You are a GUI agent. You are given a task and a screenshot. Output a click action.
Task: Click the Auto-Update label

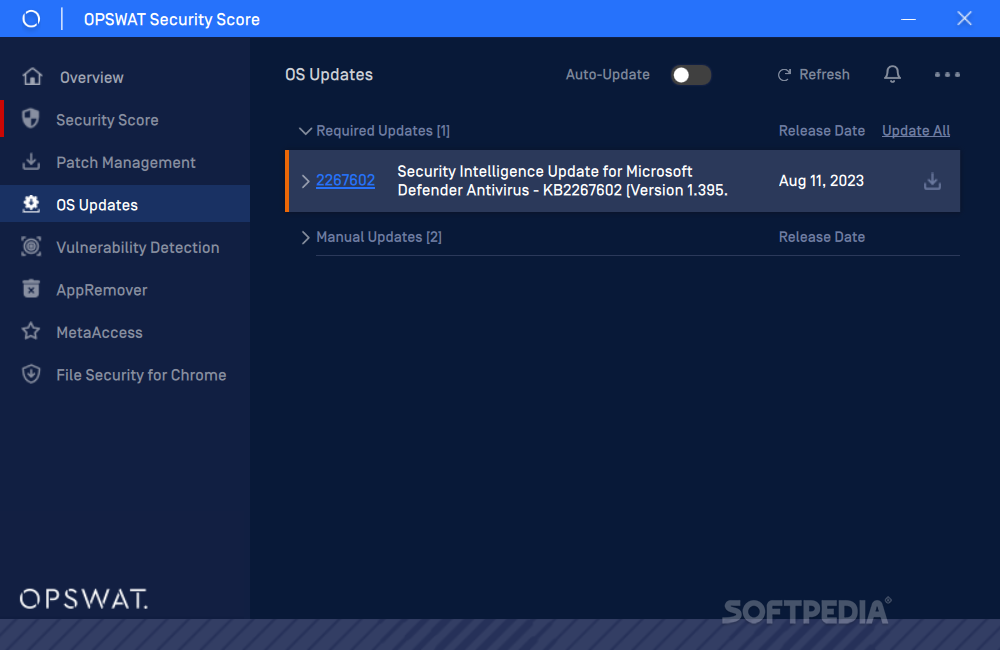pos(608,75)
